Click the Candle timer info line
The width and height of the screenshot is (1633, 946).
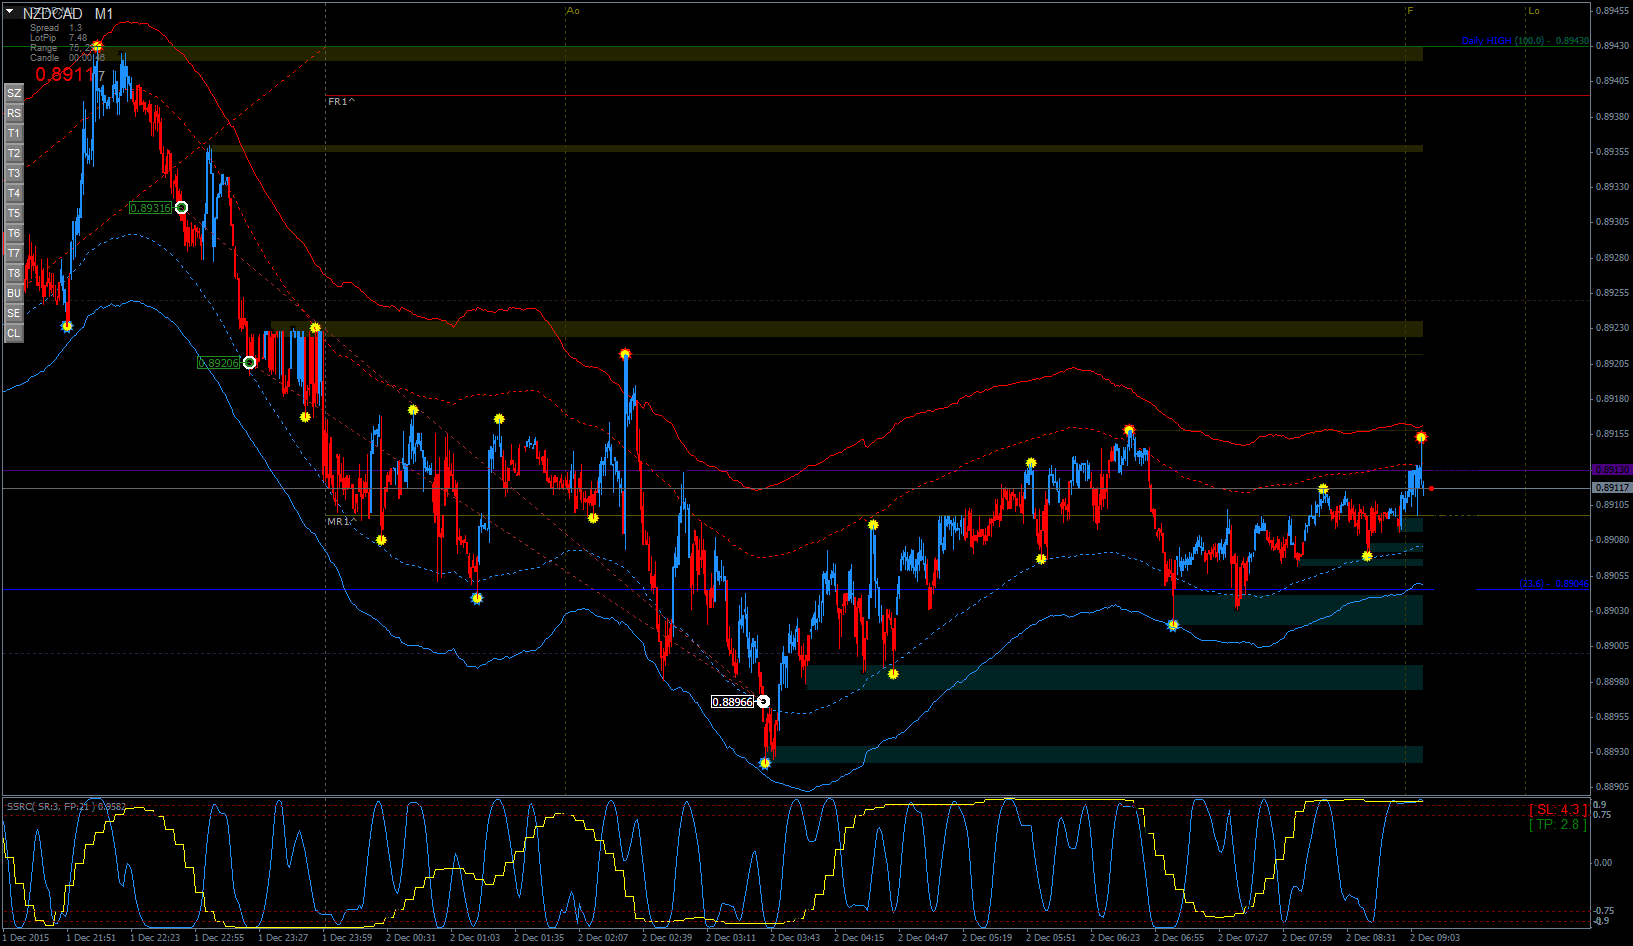tap(67, 58)
